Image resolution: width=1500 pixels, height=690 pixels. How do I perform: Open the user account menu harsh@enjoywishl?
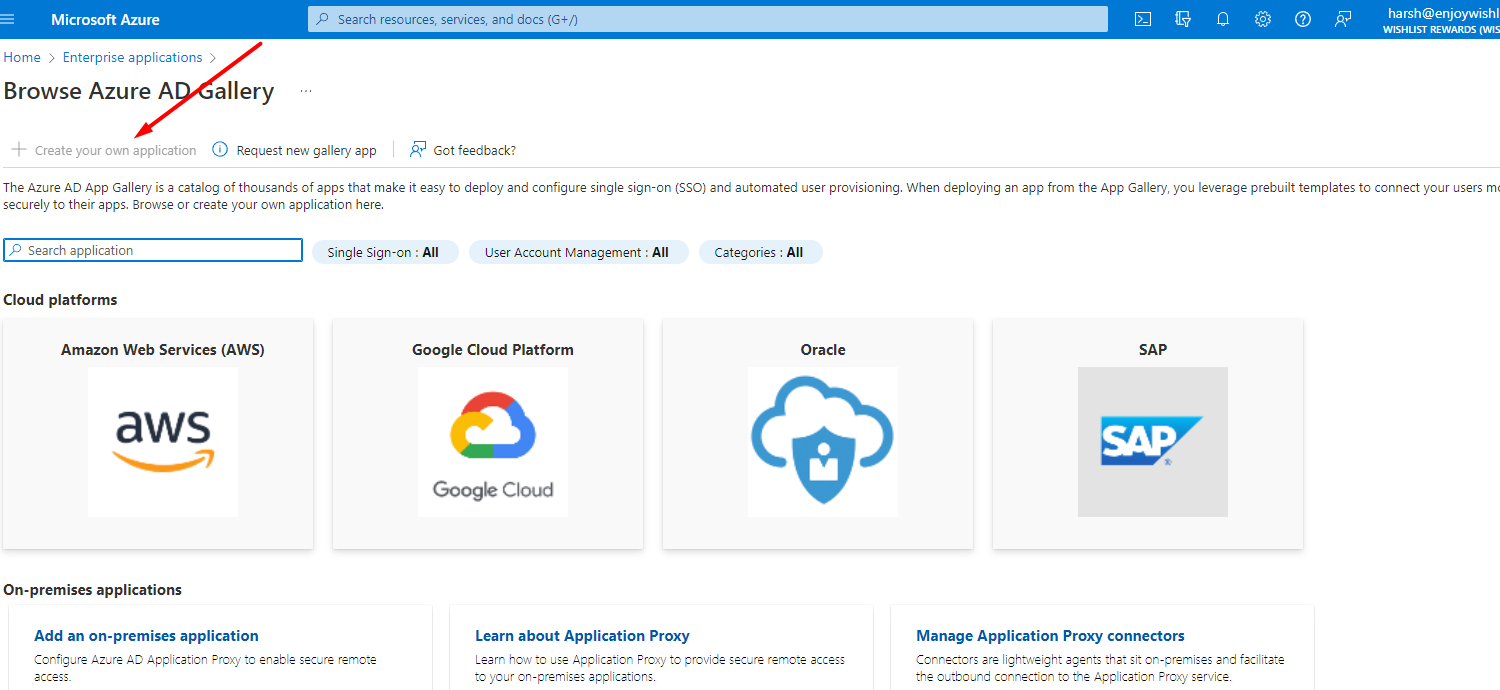click(x=1443, y=19)
